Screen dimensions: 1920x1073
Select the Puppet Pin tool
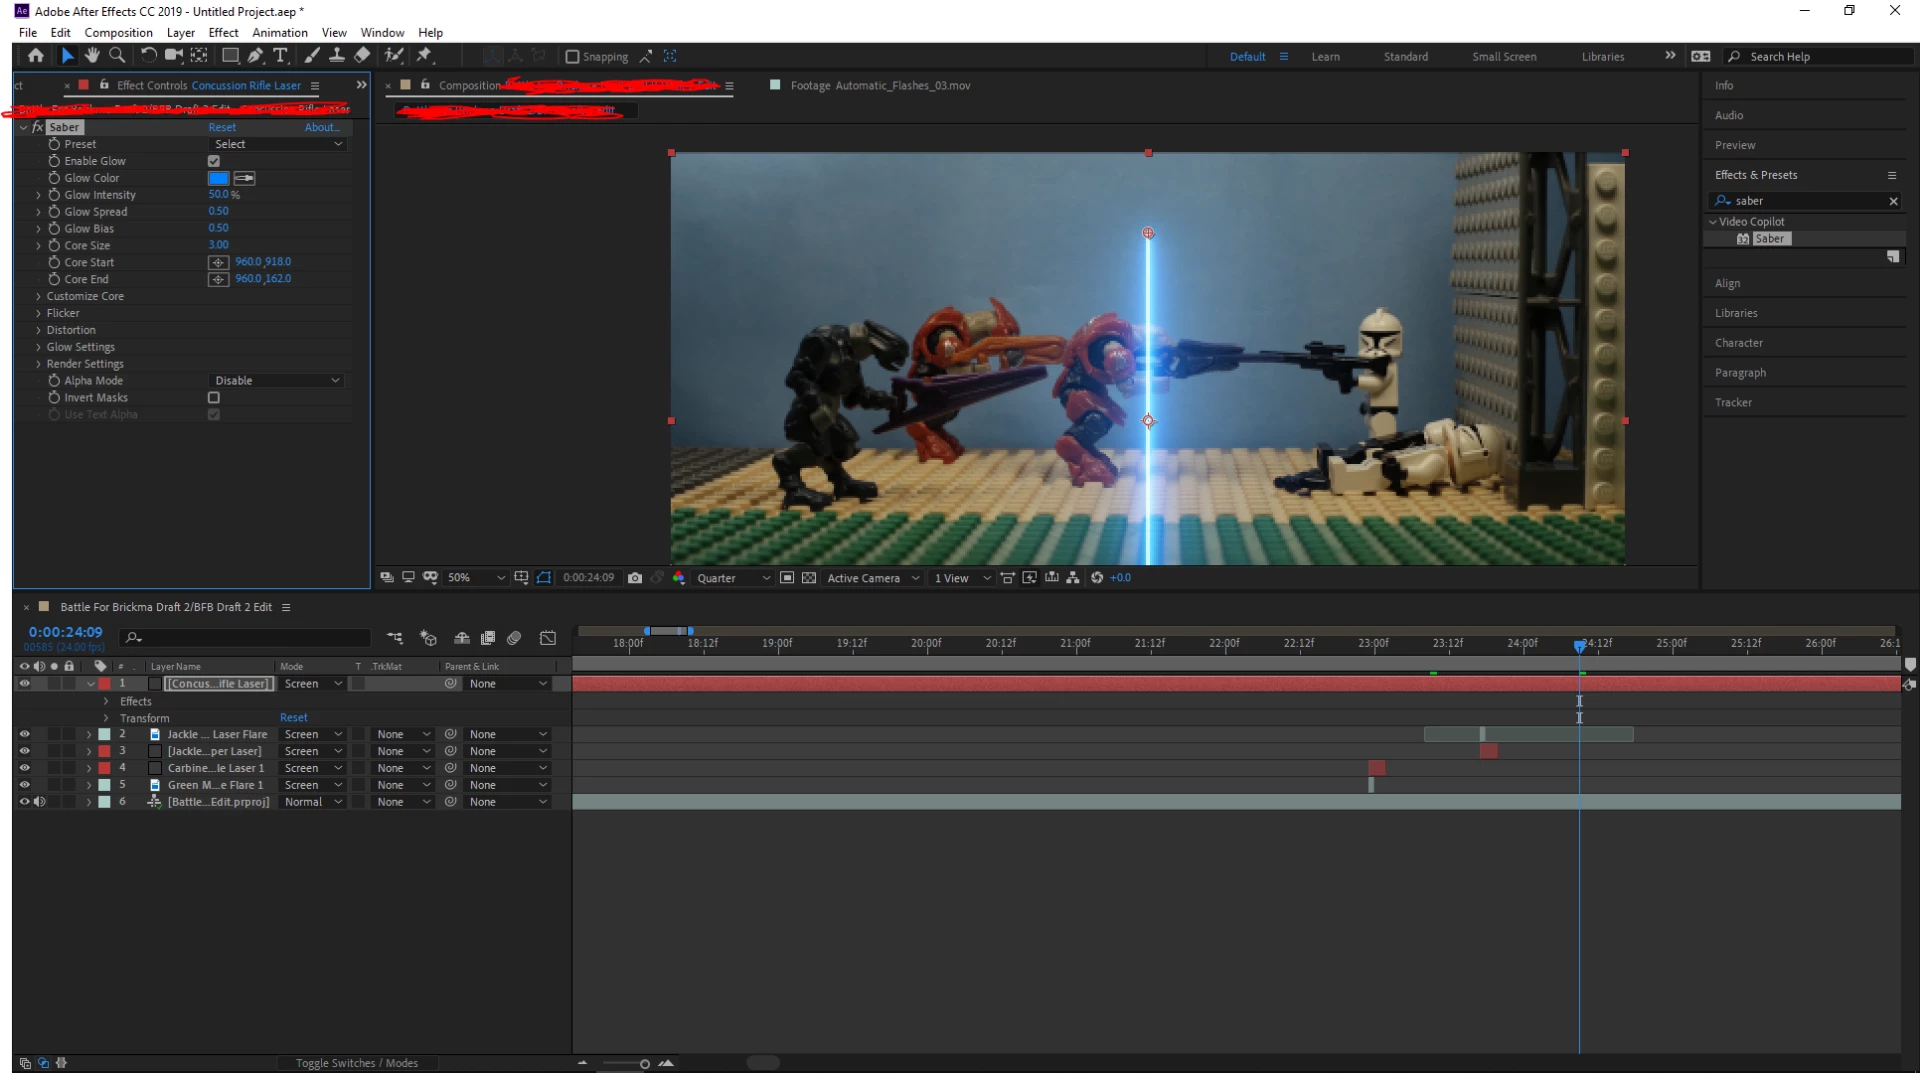coord(424,56)
